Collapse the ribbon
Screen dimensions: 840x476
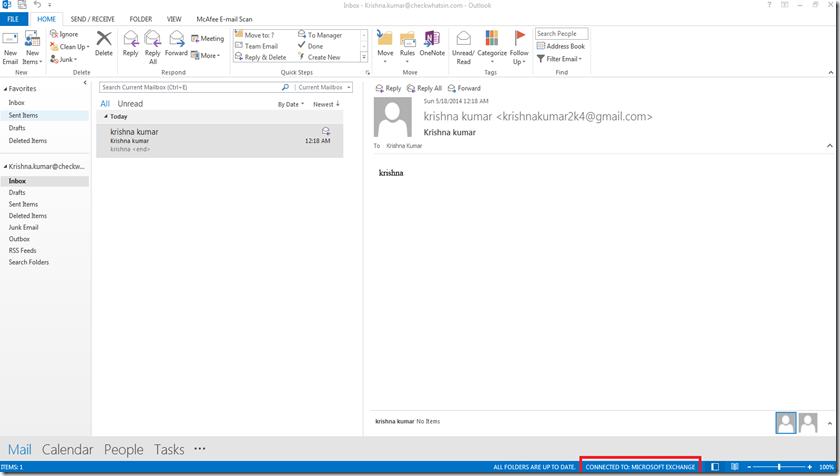[831, 72]
